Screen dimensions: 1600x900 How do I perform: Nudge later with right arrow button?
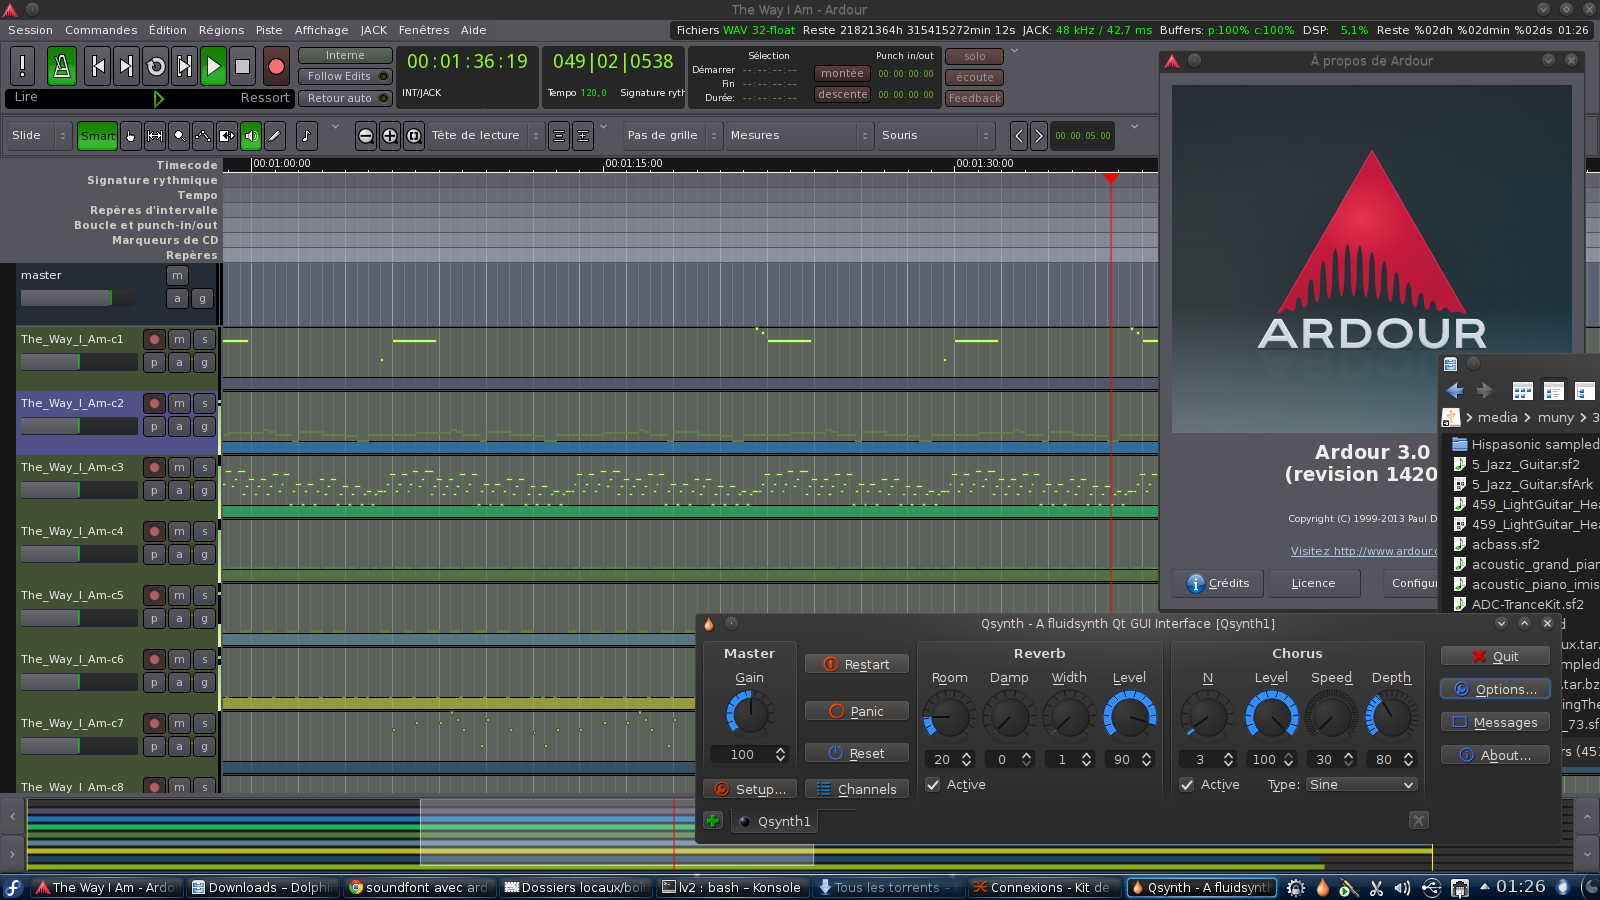[x=1039, y=136]
